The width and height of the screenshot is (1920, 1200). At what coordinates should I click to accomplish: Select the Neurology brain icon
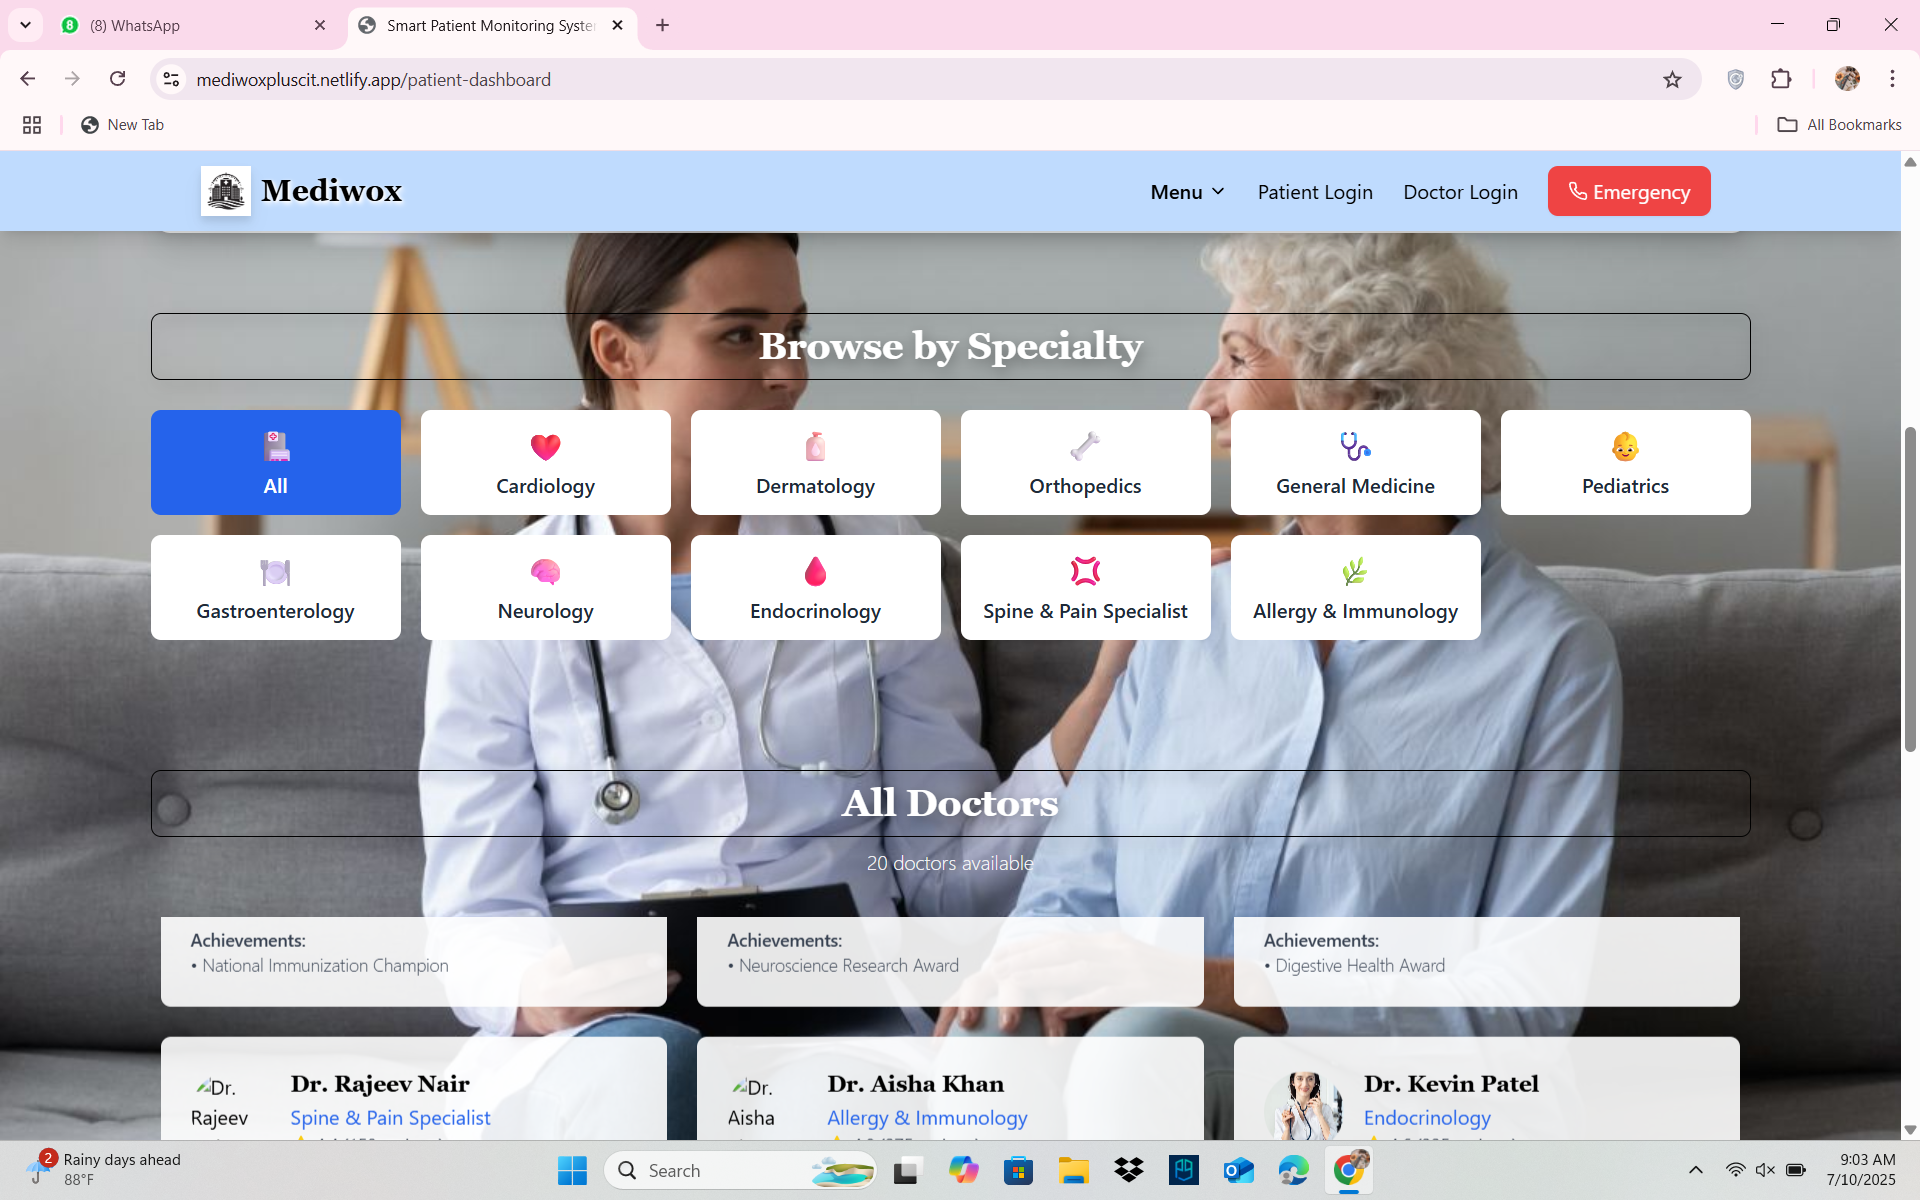545,572
